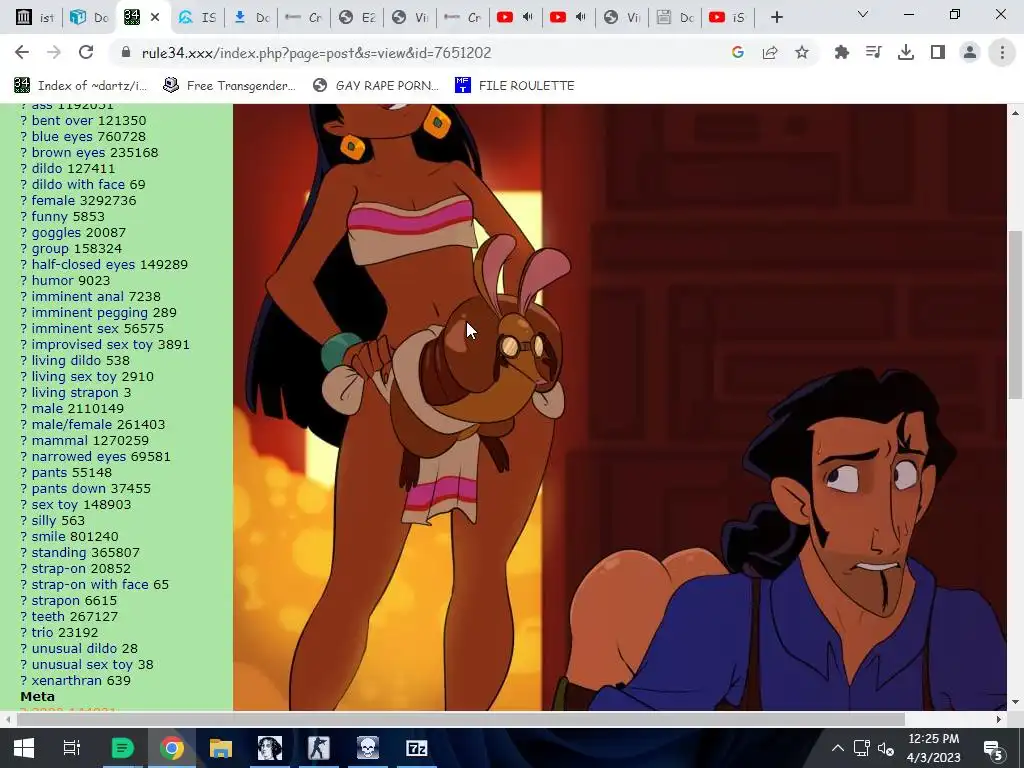Click the Google icon in address bar

[x=738, y=52]
